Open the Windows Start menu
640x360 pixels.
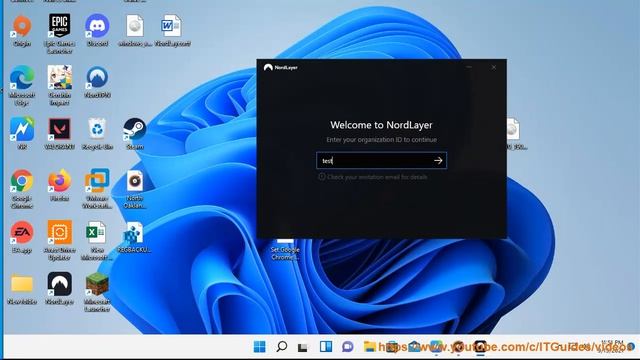point(260,347)
